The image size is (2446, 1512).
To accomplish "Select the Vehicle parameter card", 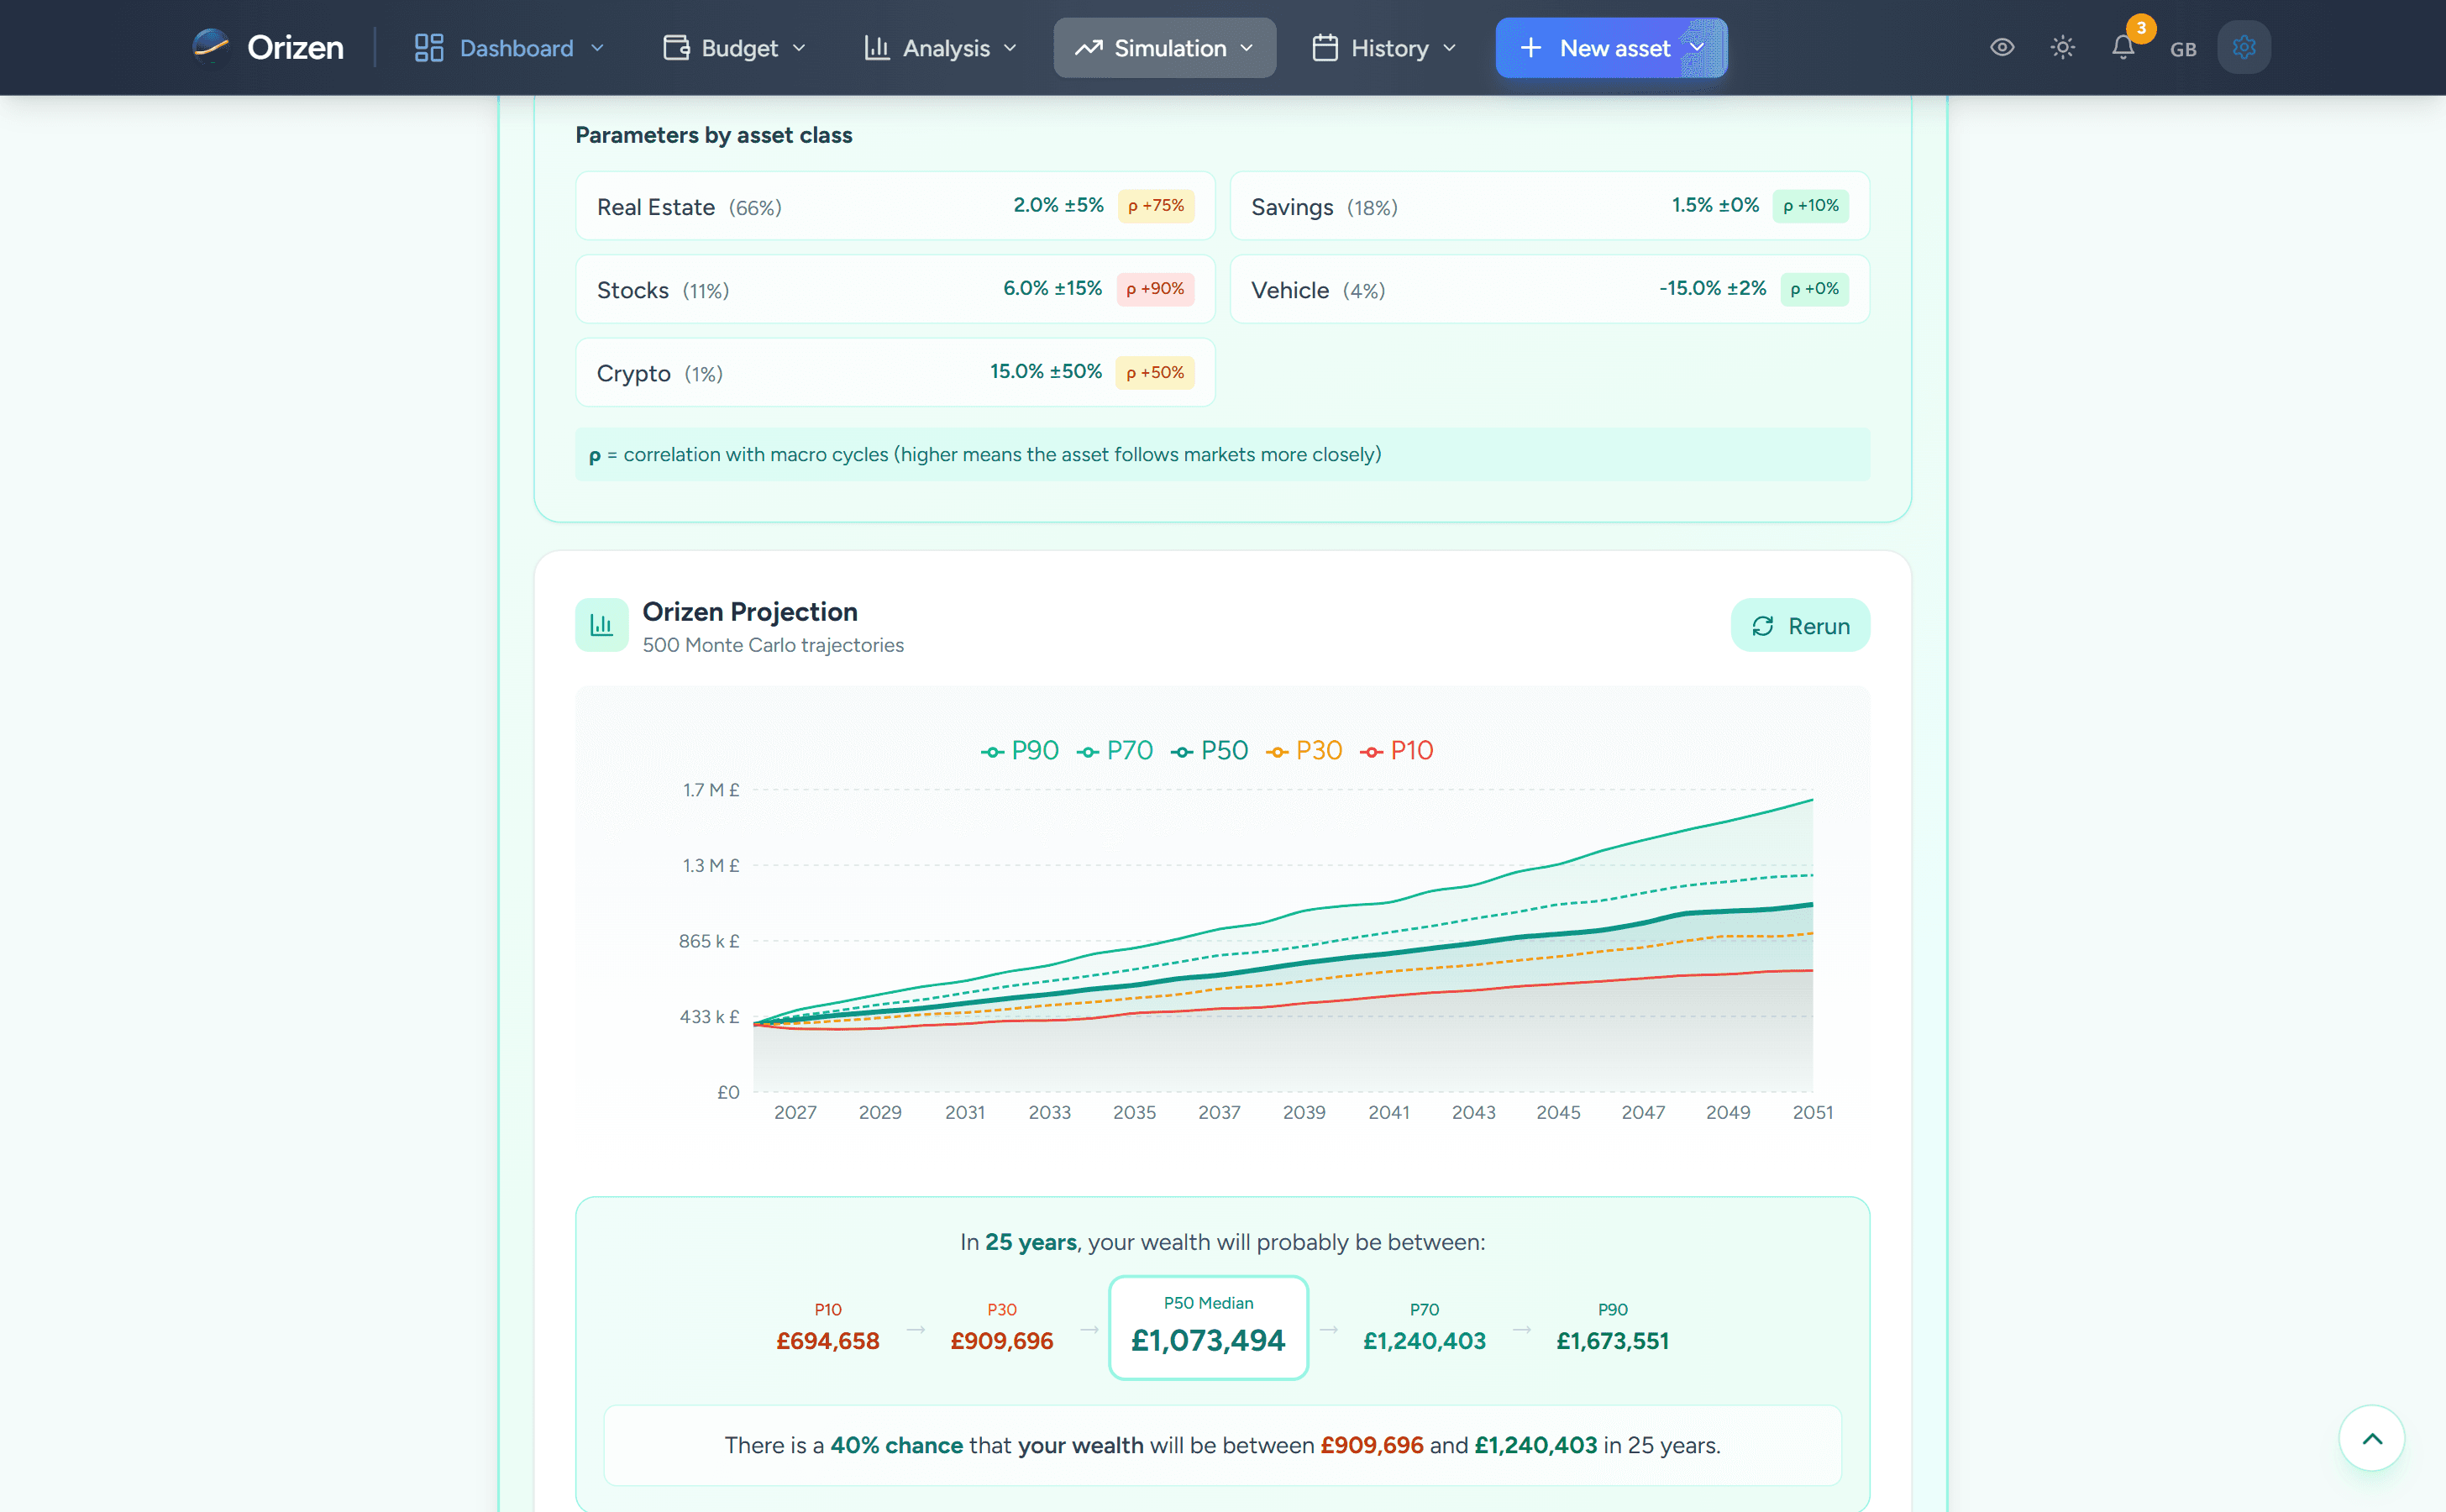I will tap(1550, 289).
